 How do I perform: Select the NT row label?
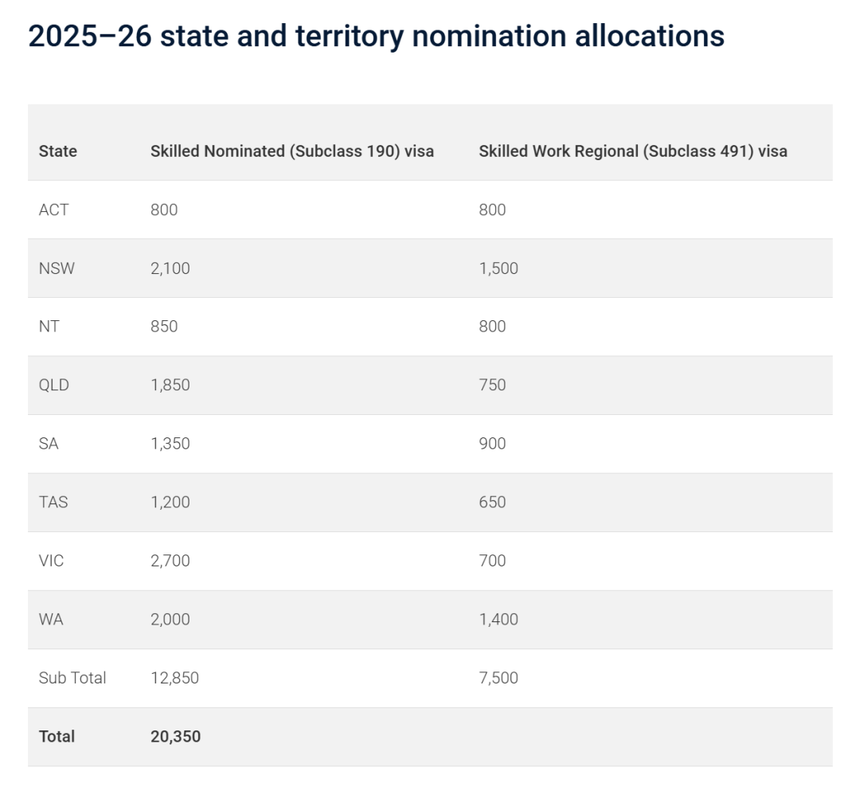pos(49,326)
